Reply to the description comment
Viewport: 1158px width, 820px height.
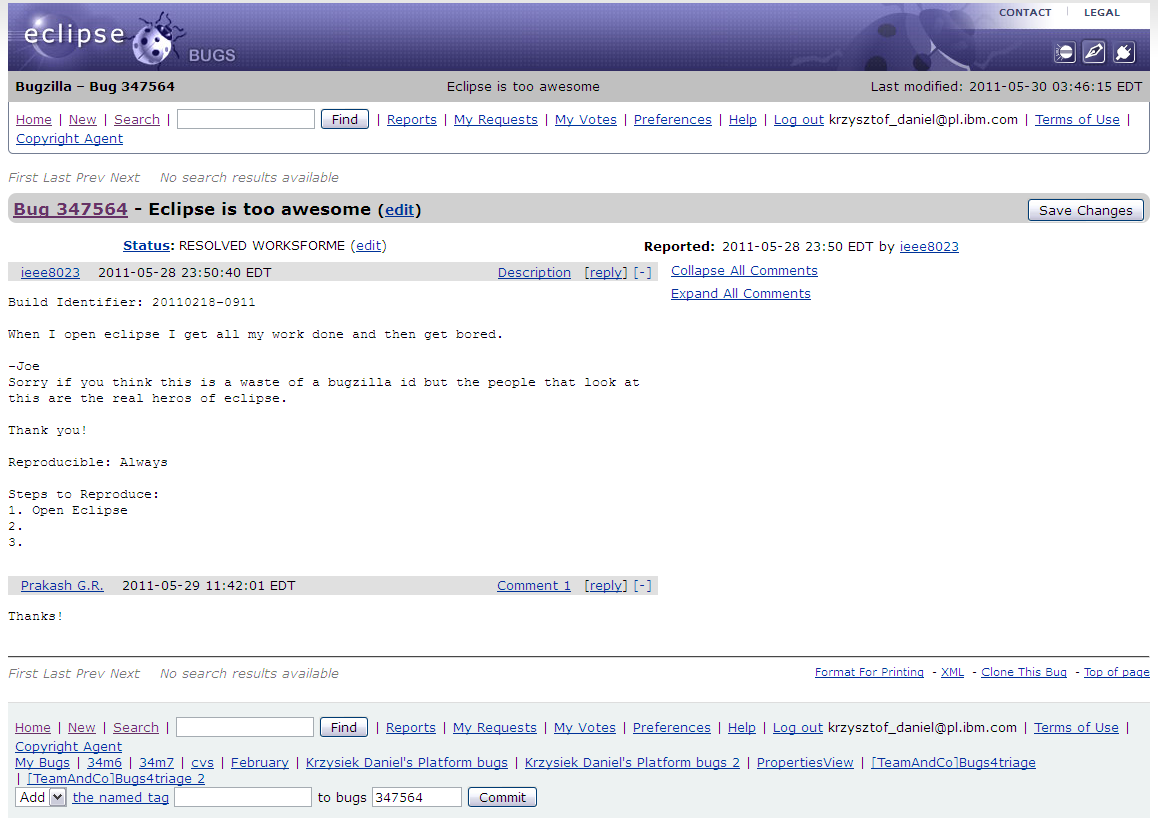click(606, 273)
